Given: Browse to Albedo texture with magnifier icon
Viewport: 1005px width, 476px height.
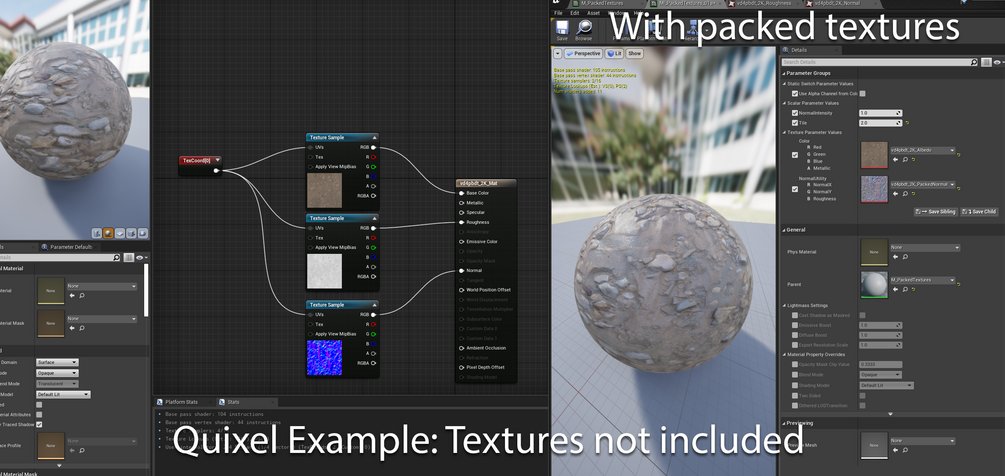Looking at the screenshot, I should pyautogui.click(x=905, y=160).
